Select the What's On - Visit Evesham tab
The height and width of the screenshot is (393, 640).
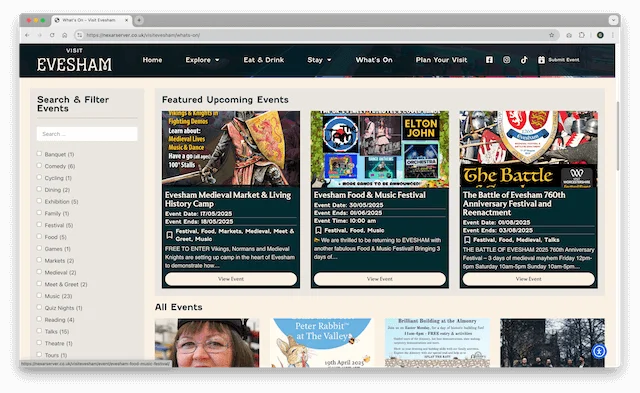[x=91, y=20]
